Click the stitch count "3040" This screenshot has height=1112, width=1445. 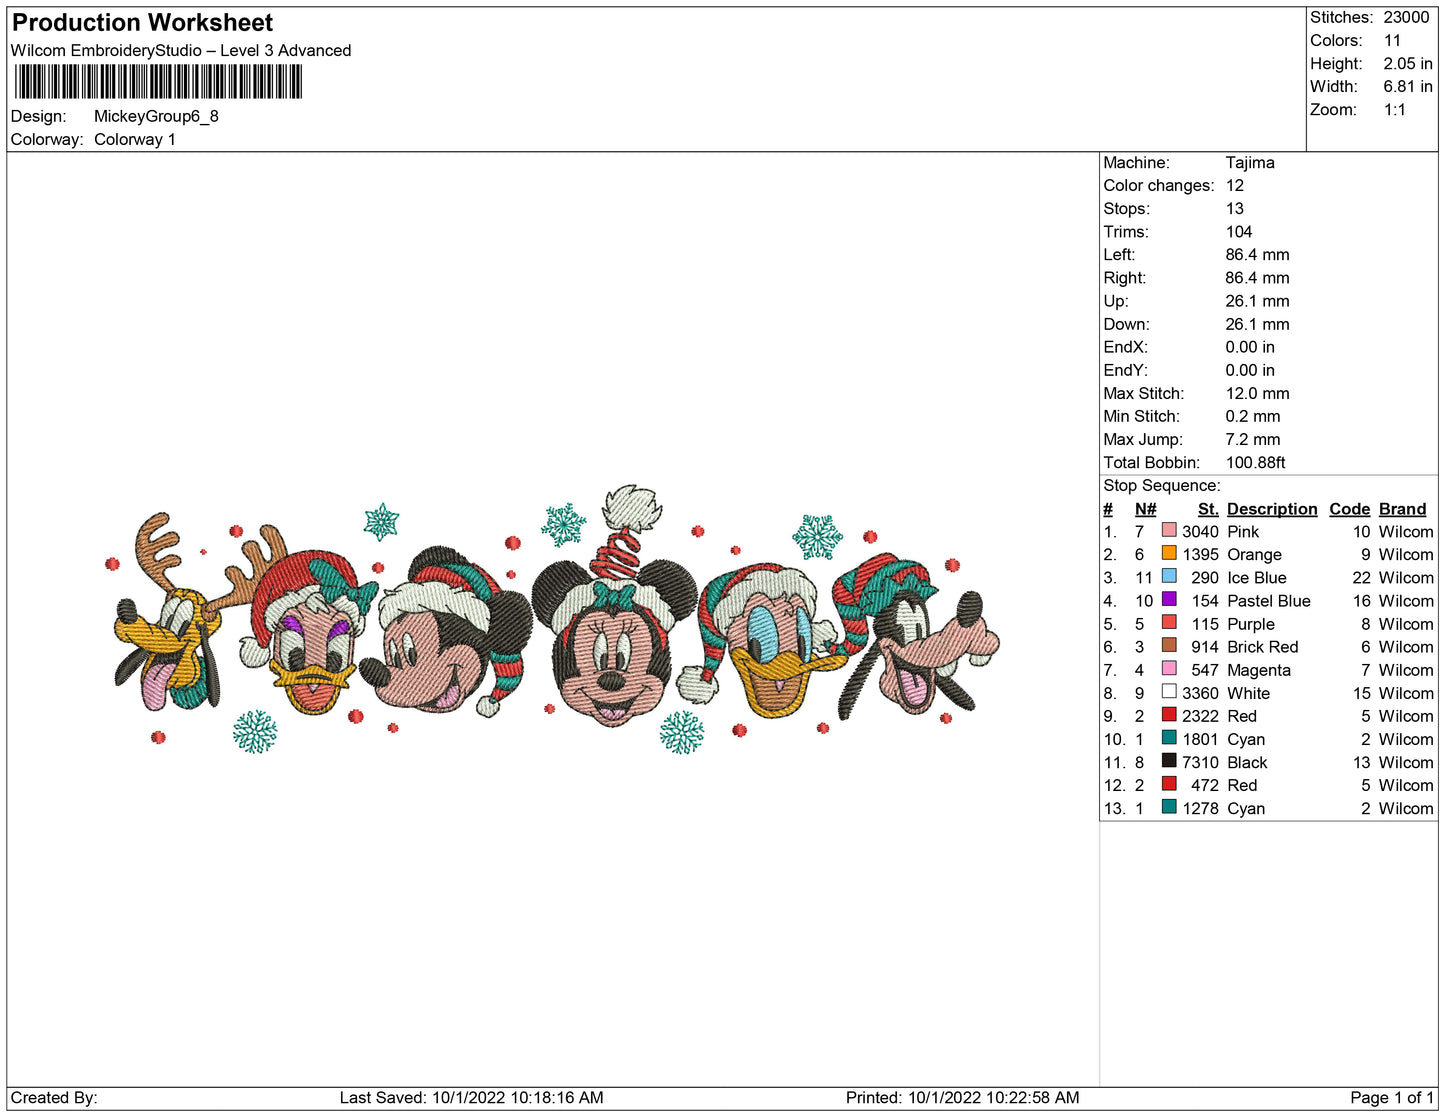click(x=1200, y=532)
